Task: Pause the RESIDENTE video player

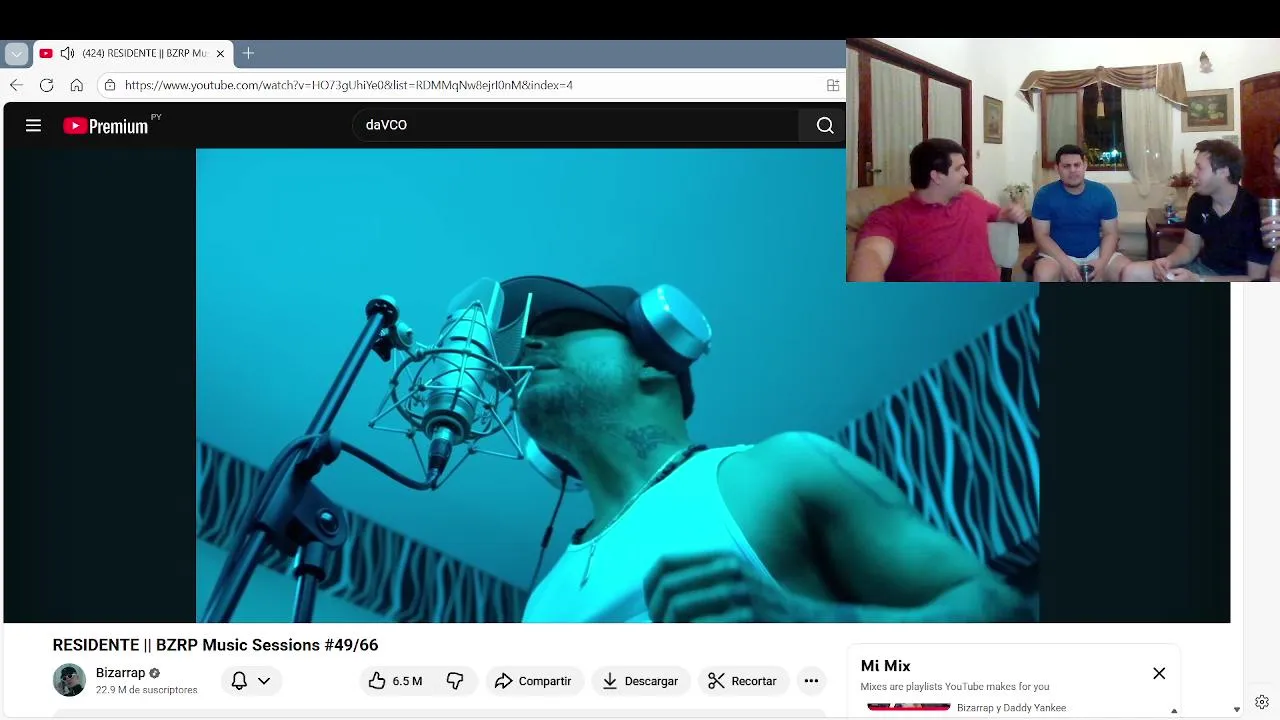Action: [617, 385]
